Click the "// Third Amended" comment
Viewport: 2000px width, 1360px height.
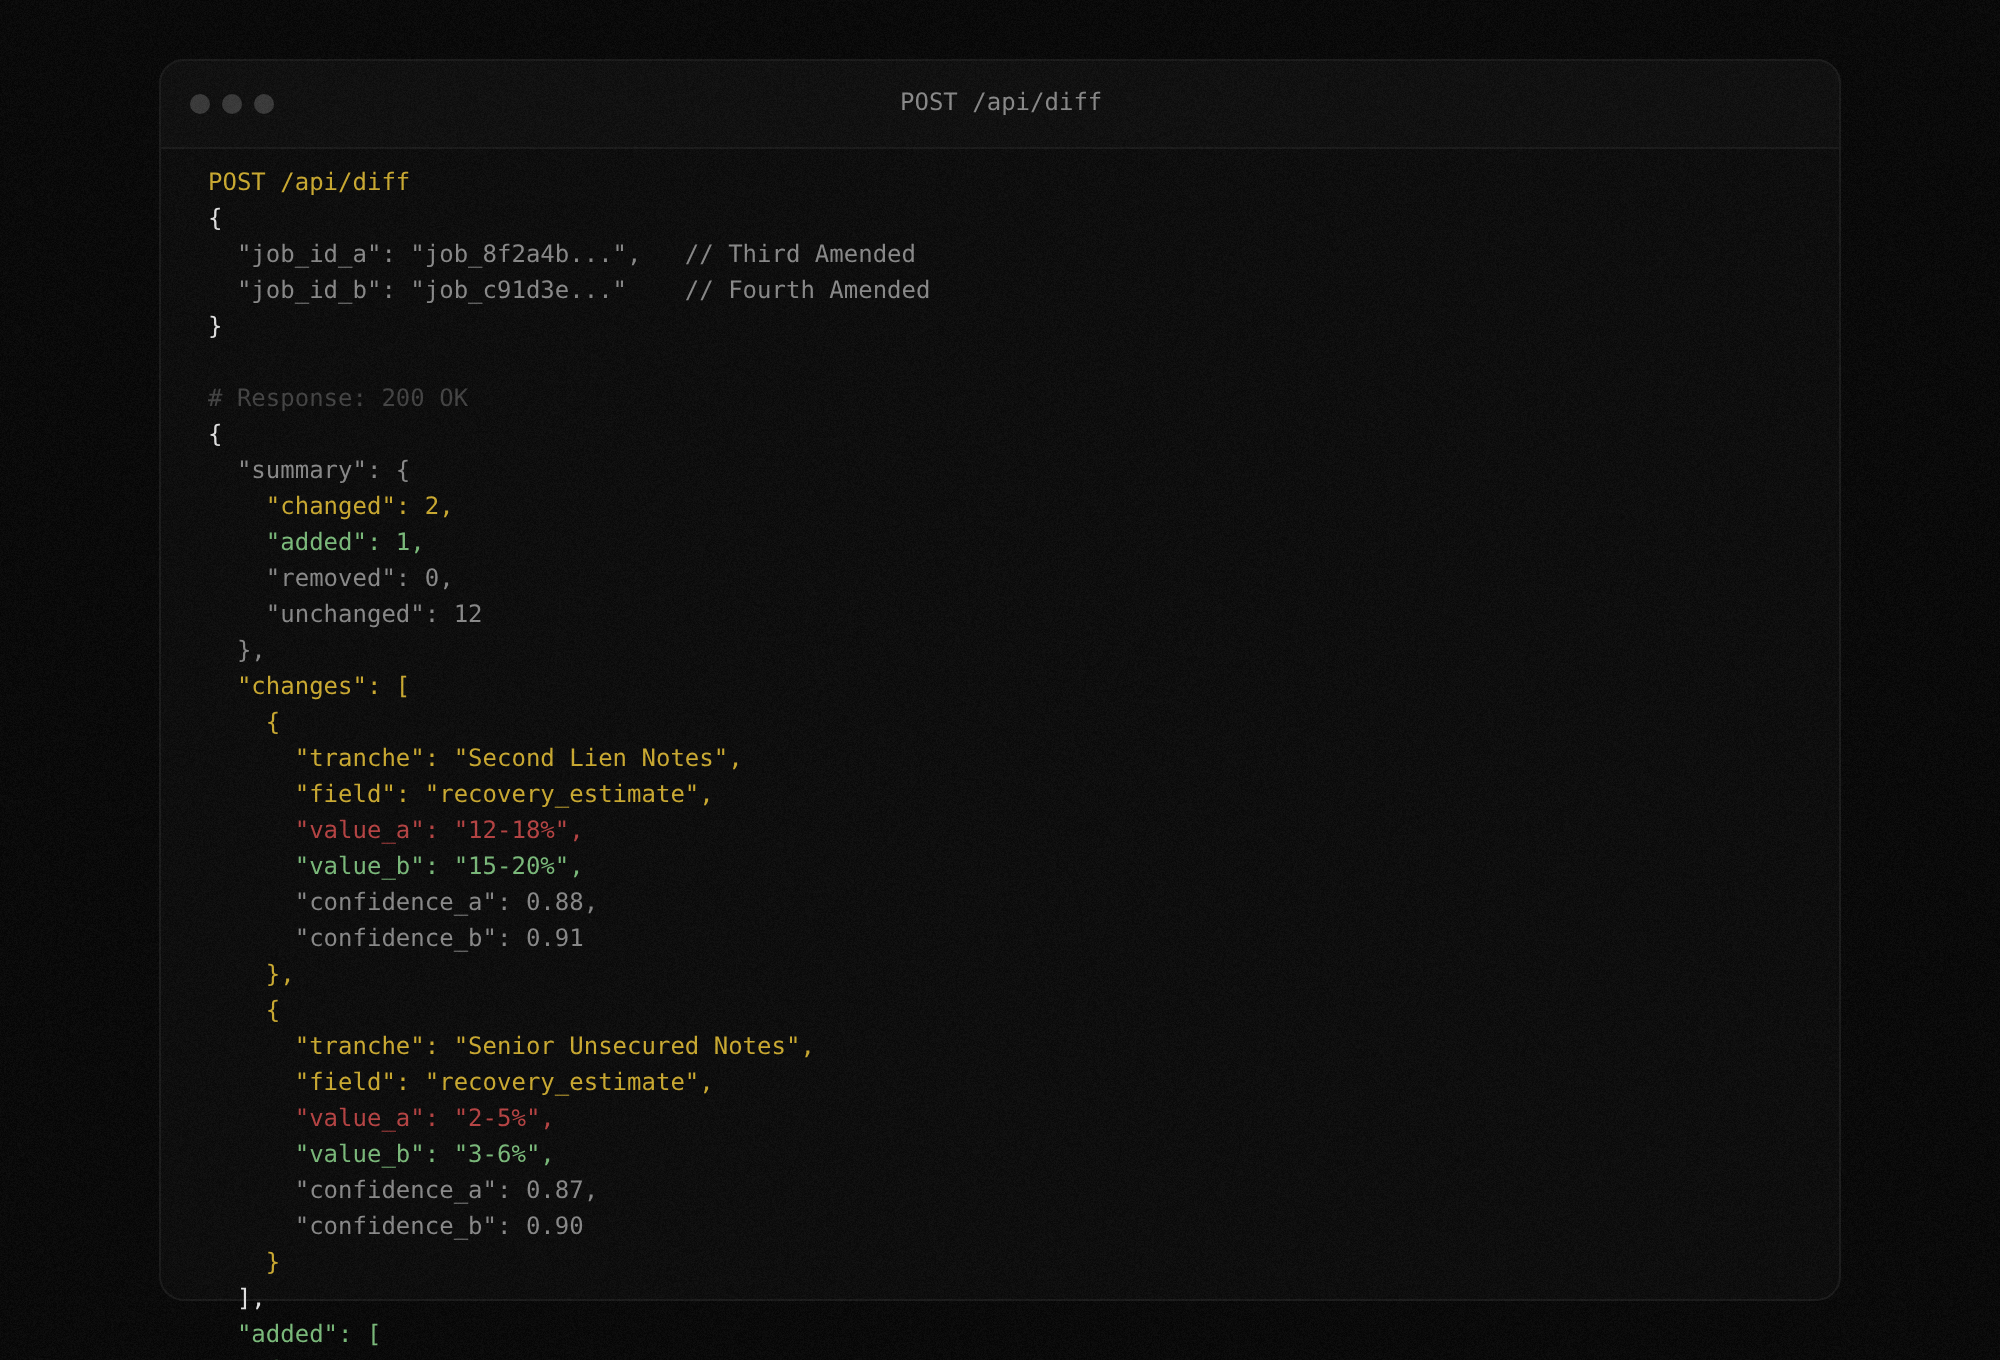click(800, 254)
